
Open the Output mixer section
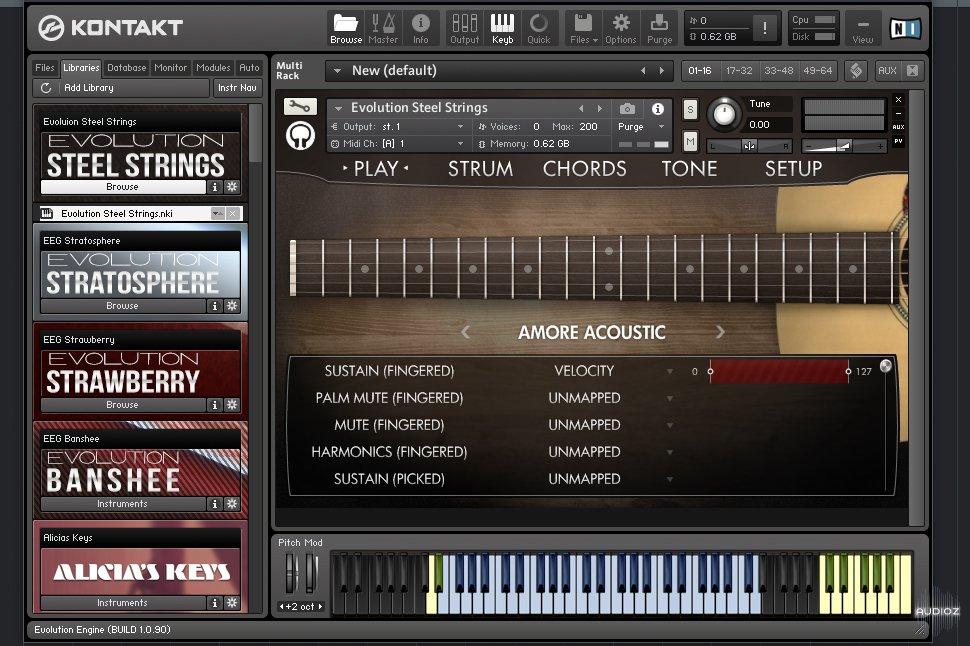coord(465,28)
